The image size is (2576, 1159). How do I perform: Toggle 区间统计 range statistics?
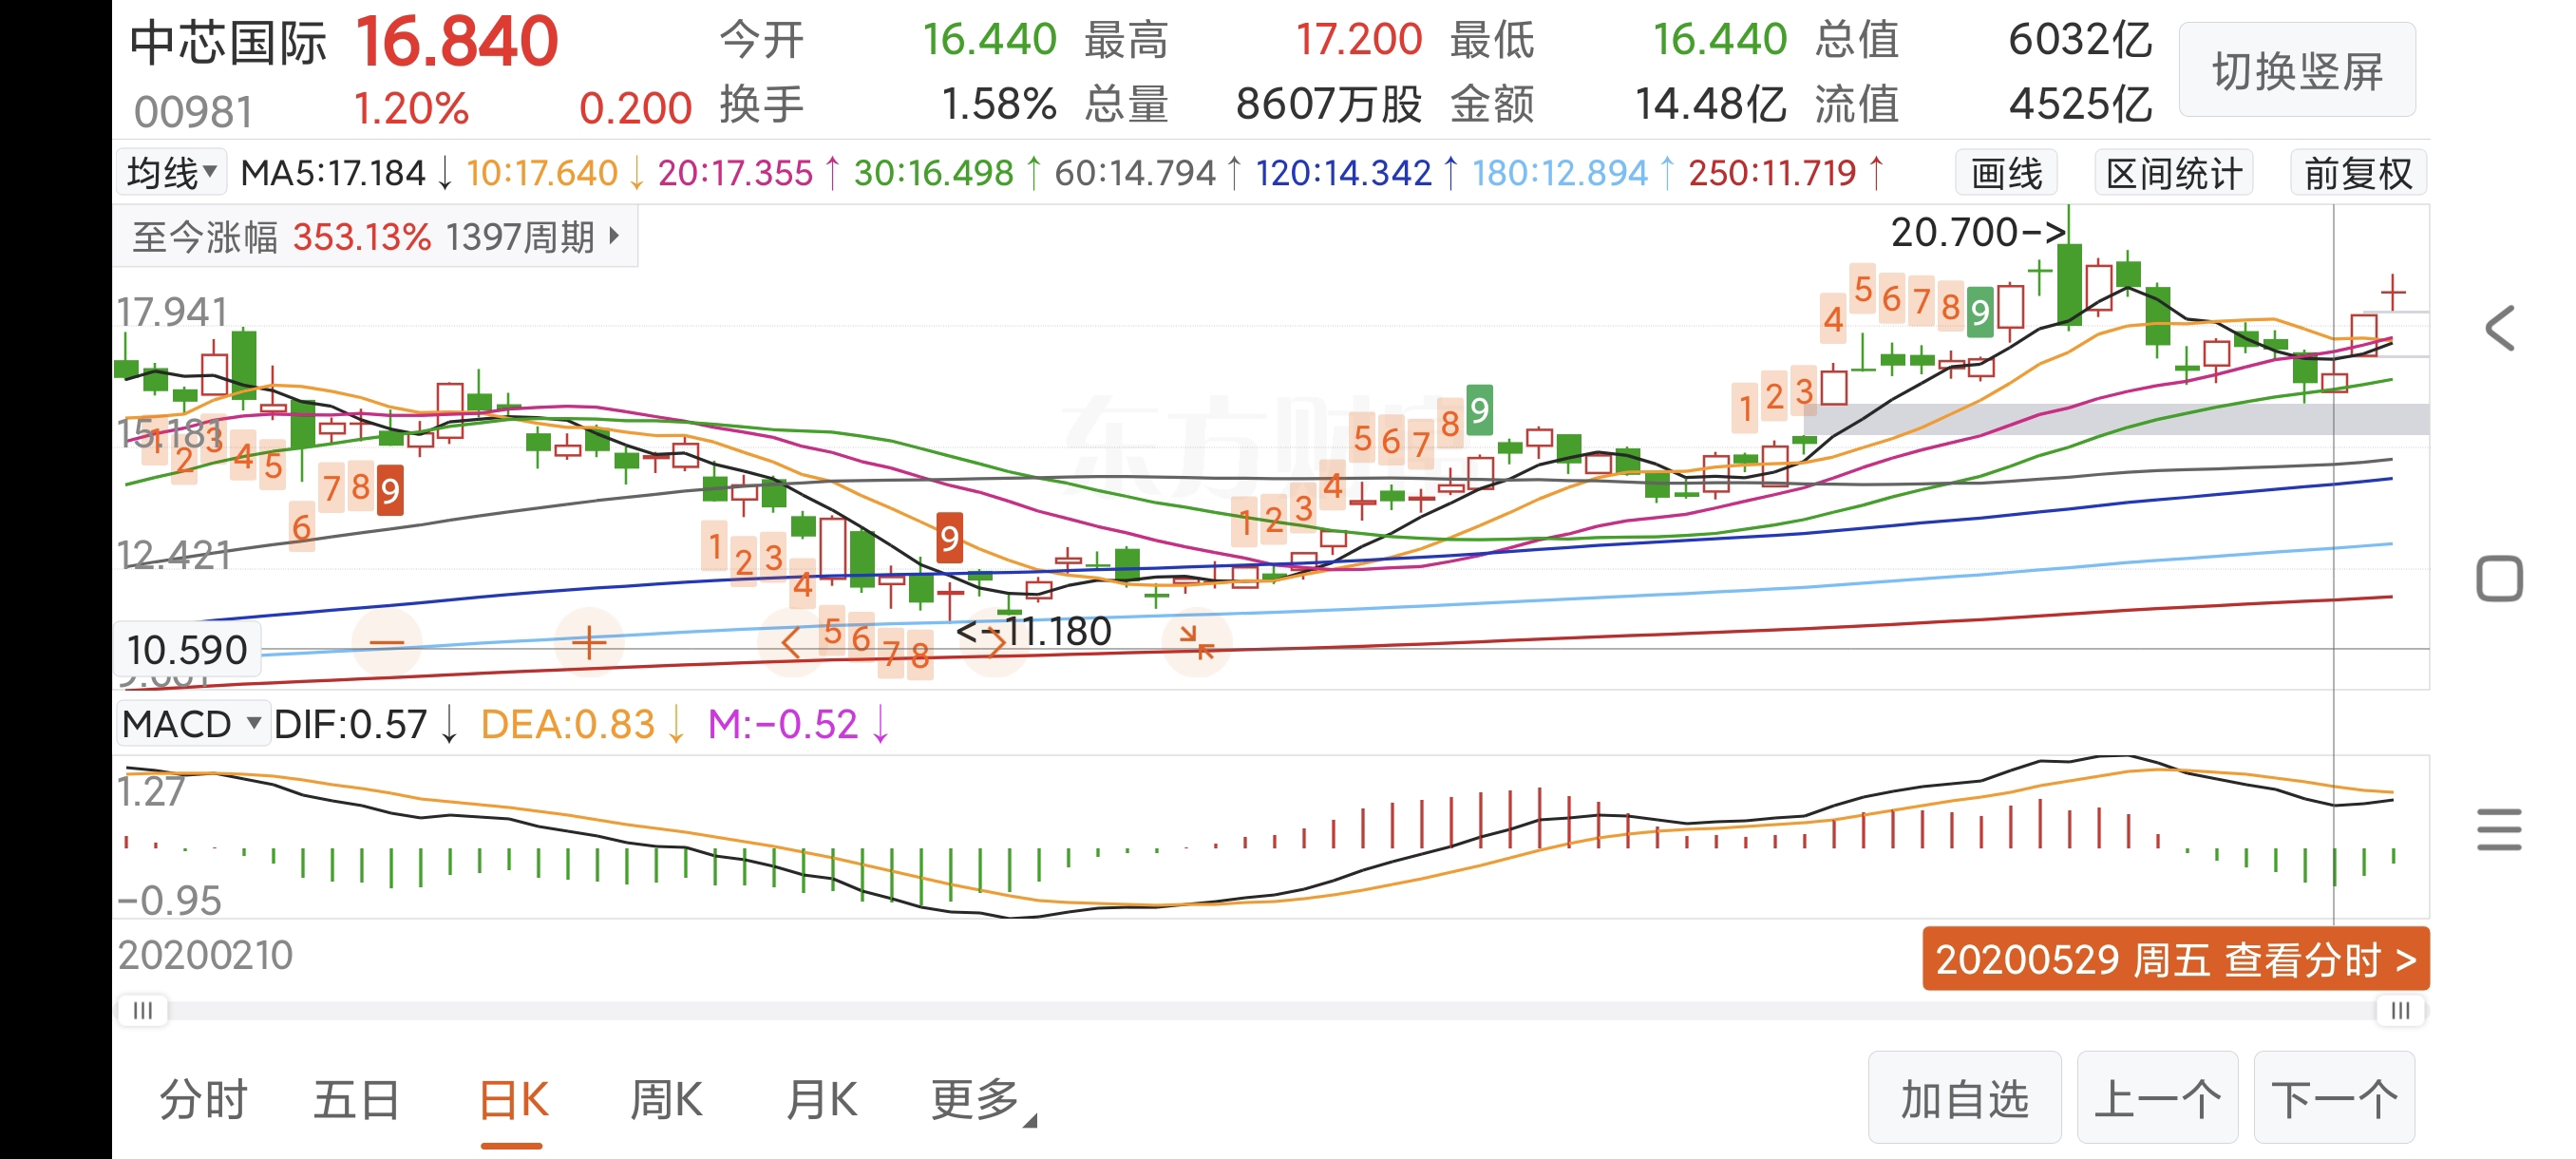pos(2174,174)
